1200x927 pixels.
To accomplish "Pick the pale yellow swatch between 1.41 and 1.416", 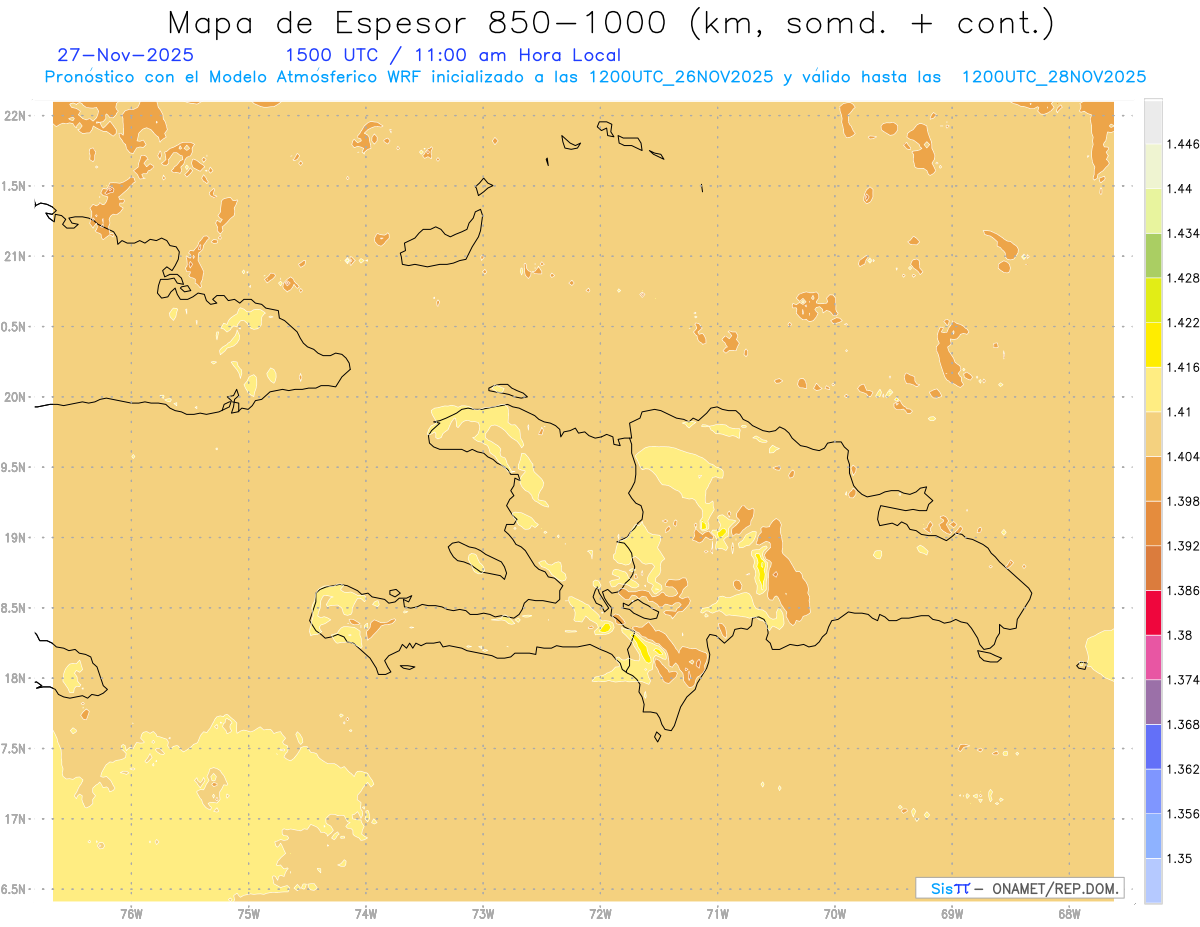I will [1153, 389].
